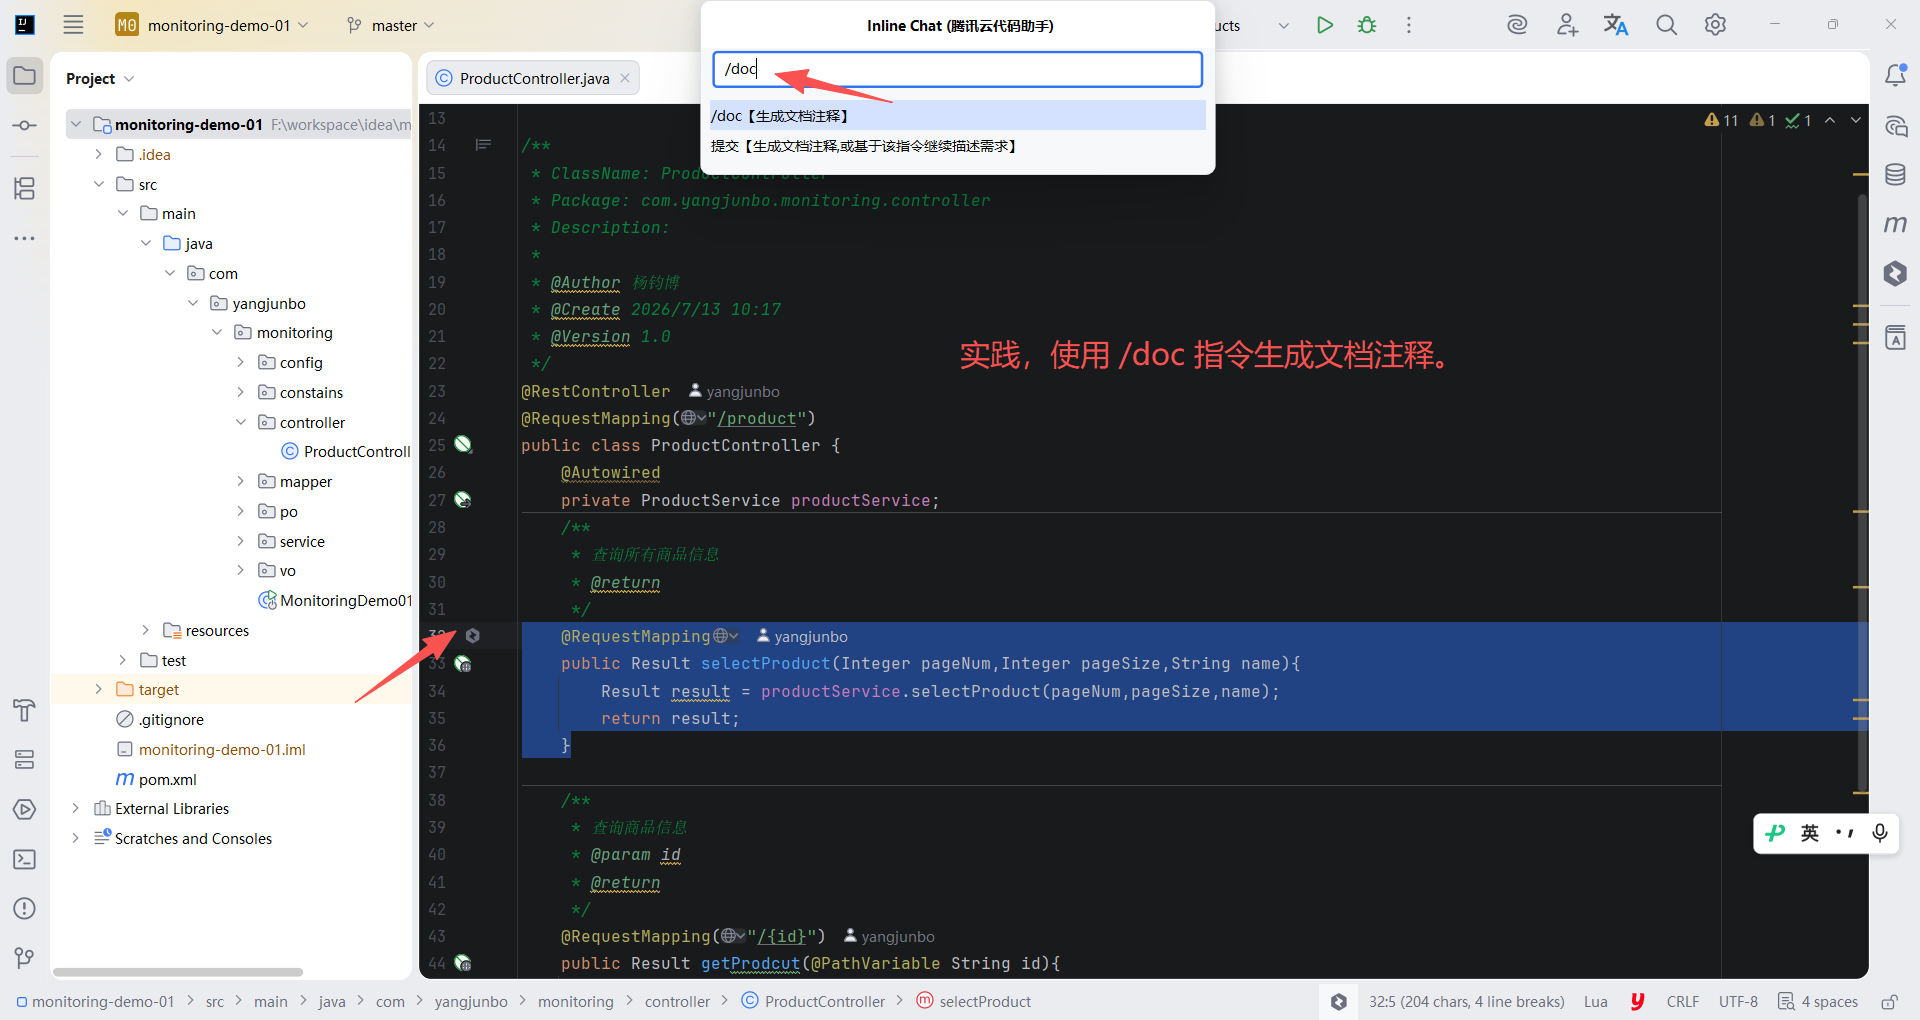Viewport: 1920px width, 1020px height.
Task: Open monitoring-demo-01 project dropdown
Action: 213,25
